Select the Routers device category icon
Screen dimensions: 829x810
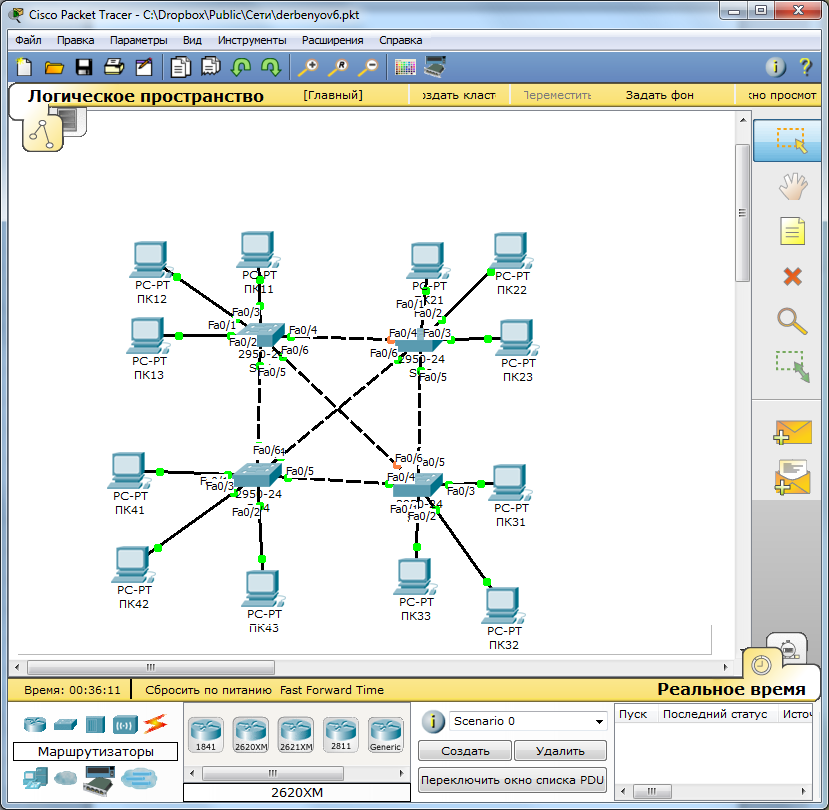[x=35, y=724]
